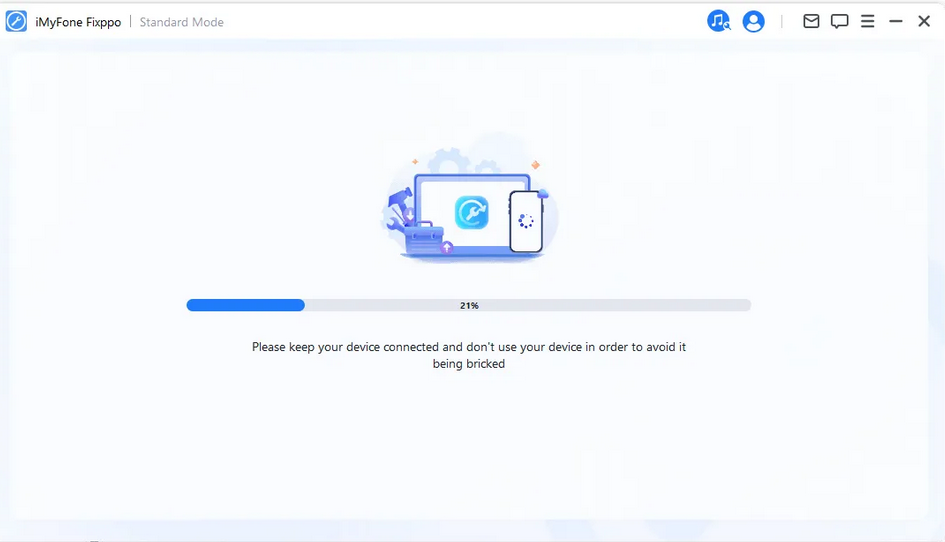Click the Standard Mode title text
The width and height of the screenshot is (945, 542).
[181, 22]
